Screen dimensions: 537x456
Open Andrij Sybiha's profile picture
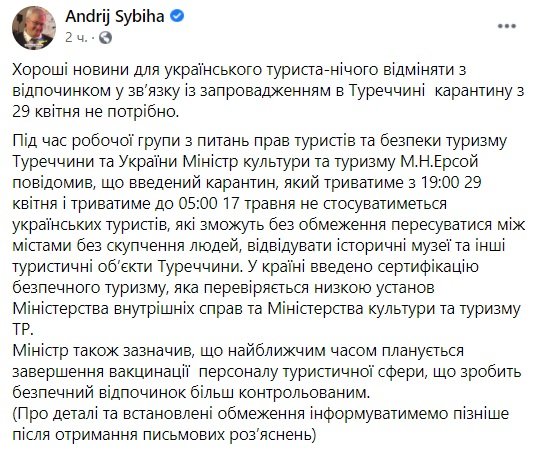34,28
